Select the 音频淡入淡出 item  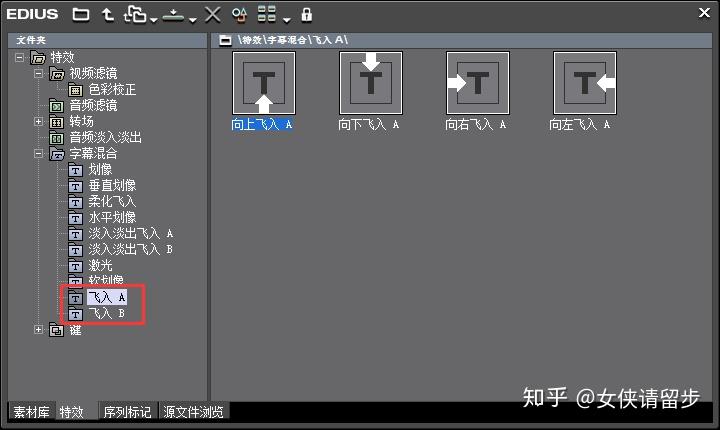(x=105, y=137)
